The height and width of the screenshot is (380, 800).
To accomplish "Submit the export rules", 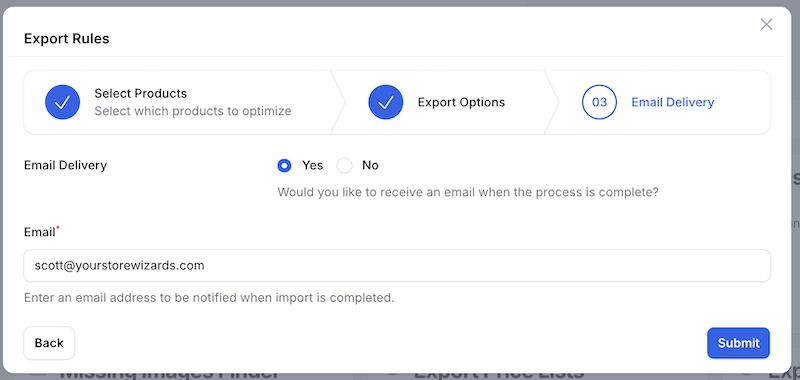I will pos(738,343).
